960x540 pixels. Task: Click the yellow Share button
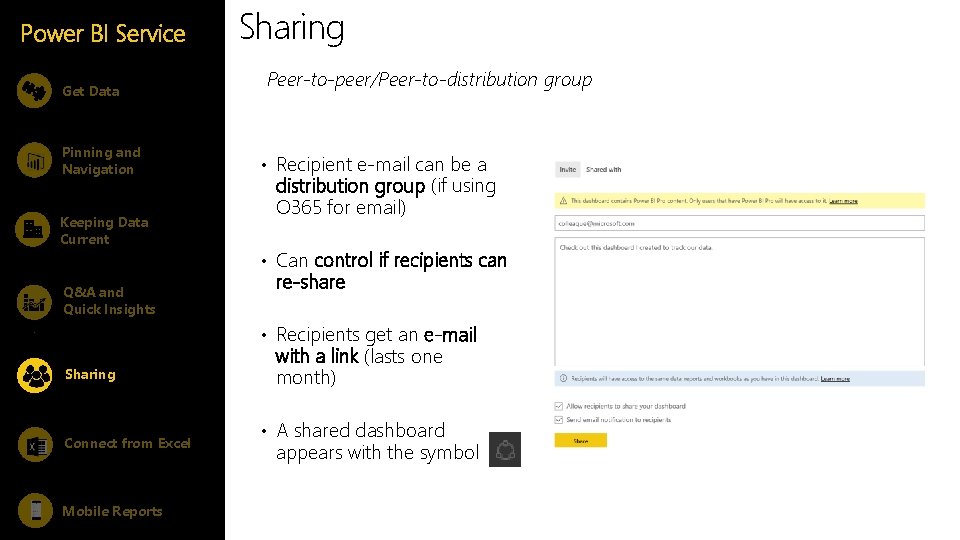(580, 440)
